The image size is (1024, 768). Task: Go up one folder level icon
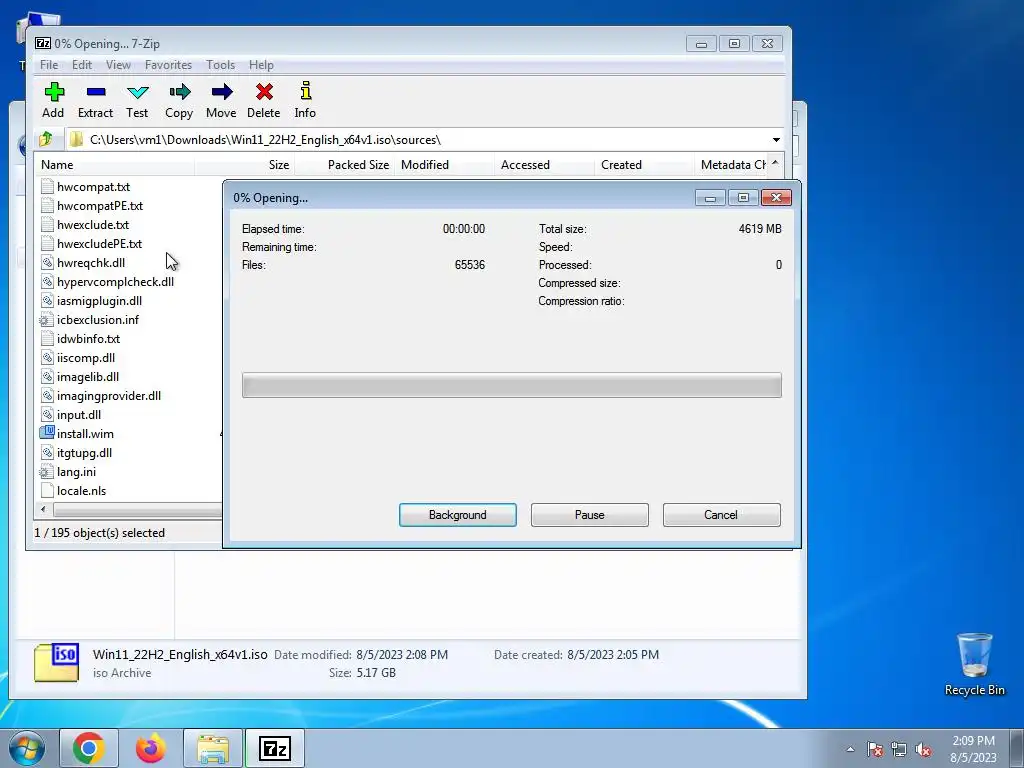click(x=46, y=139)
